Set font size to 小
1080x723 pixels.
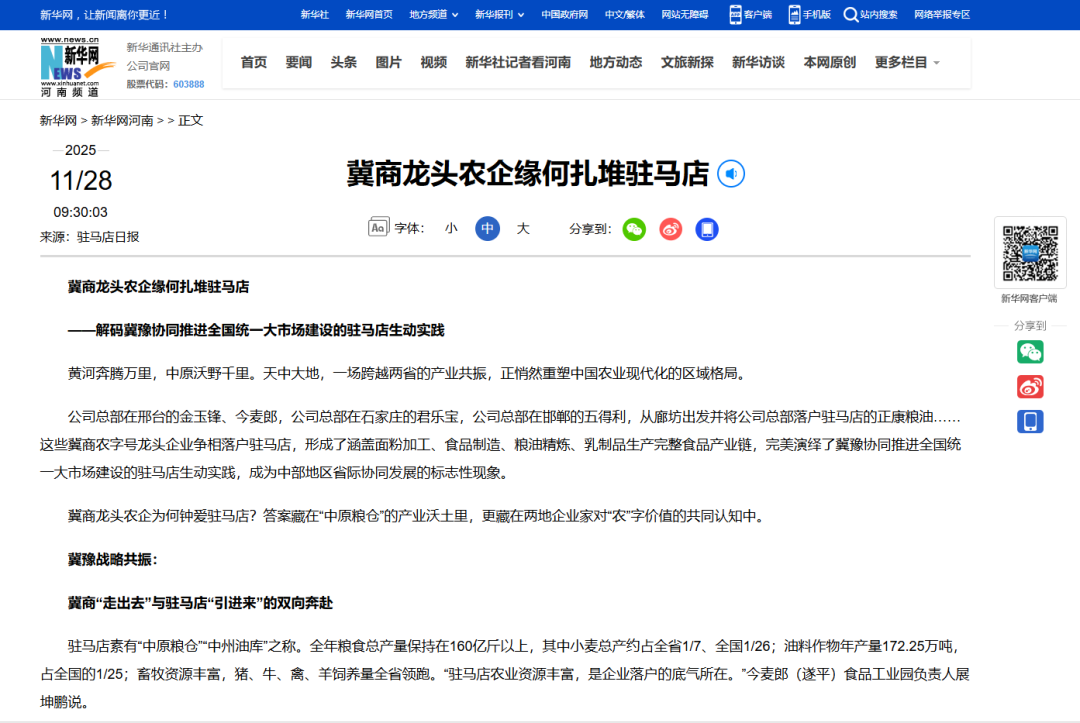point(451,229)
